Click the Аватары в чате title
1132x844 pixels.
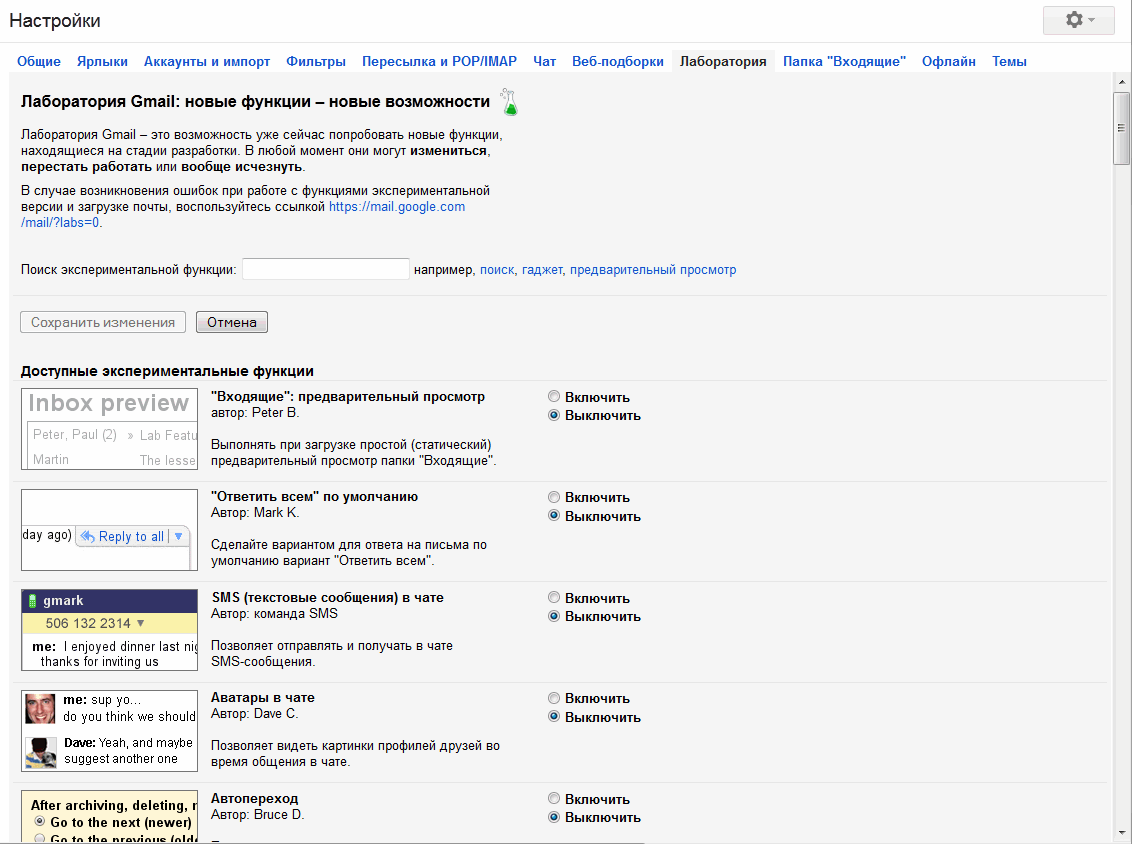pos(263,697)
